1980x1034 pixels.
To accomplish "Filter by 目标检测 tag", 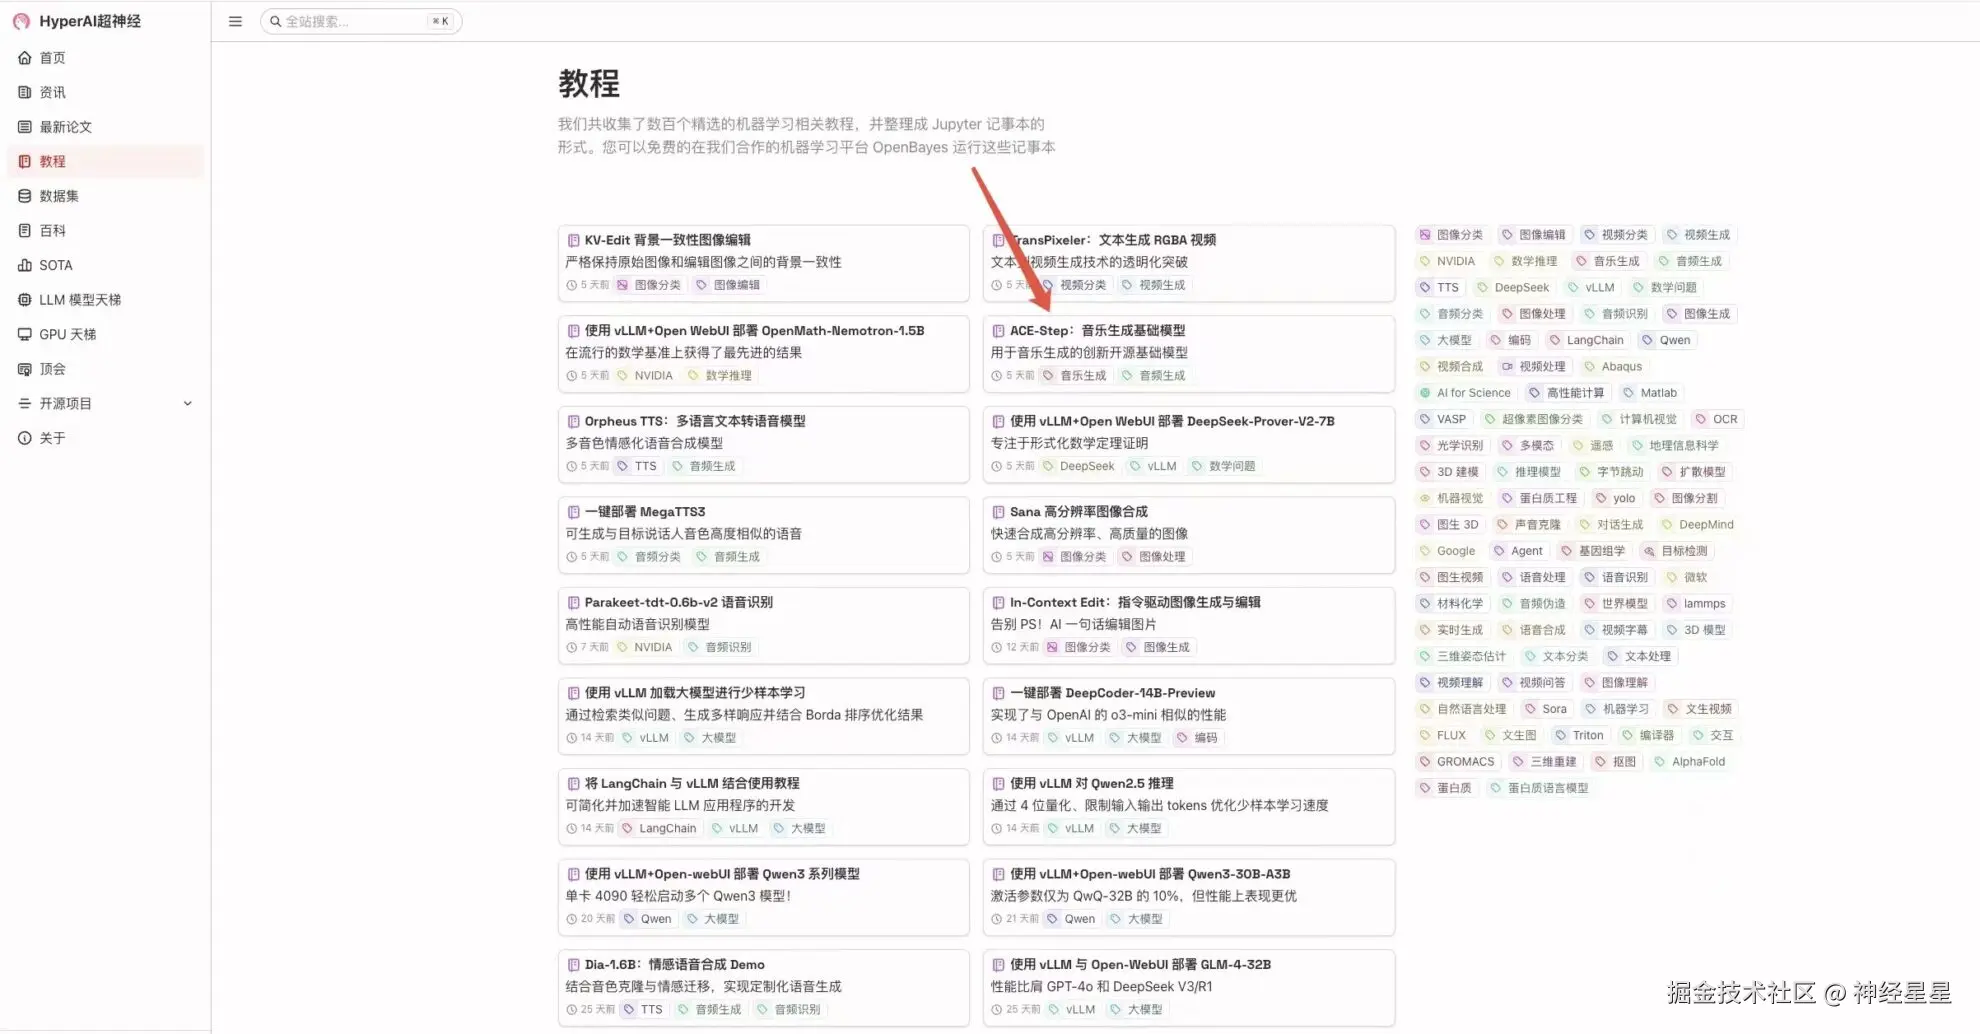I will click(x=1676, y=551).
